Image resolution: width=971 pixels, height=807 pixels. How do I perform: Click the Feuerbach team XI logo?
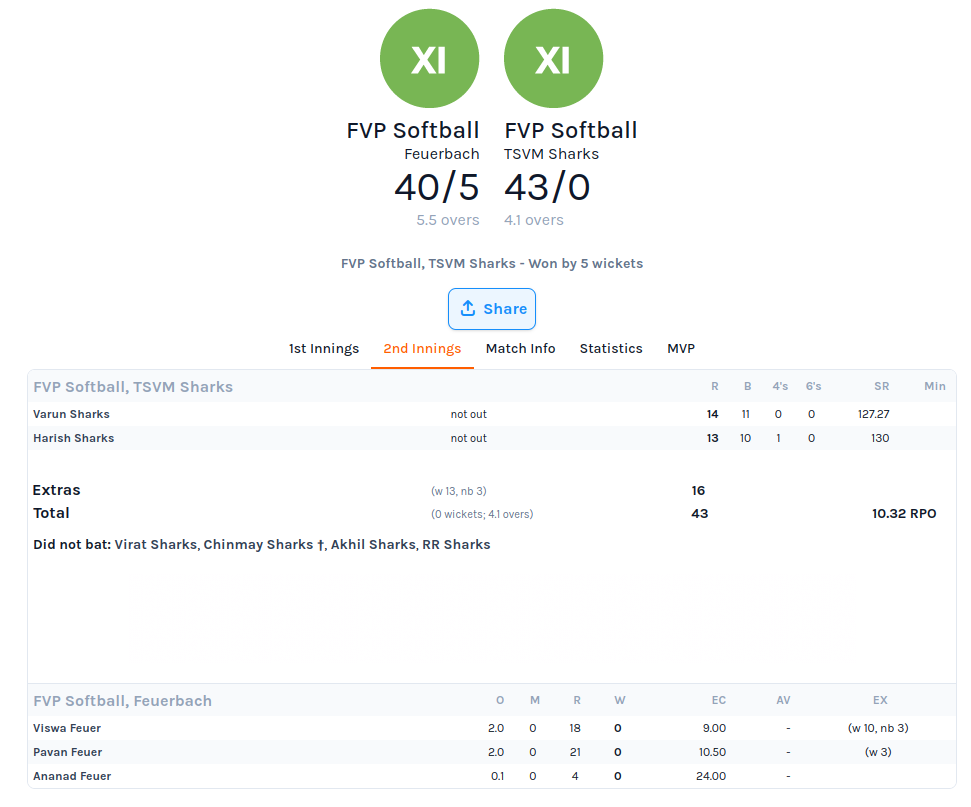(429, 58)
